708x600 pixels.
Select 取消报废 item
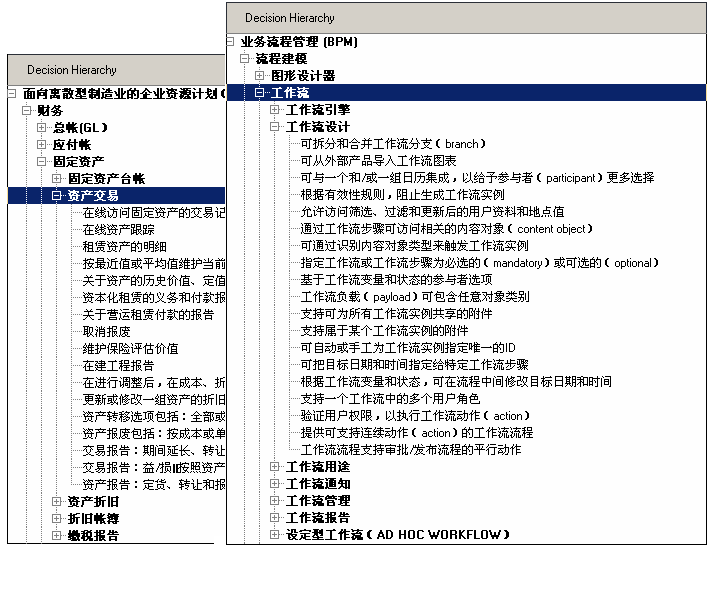click(x=107, y=331)
